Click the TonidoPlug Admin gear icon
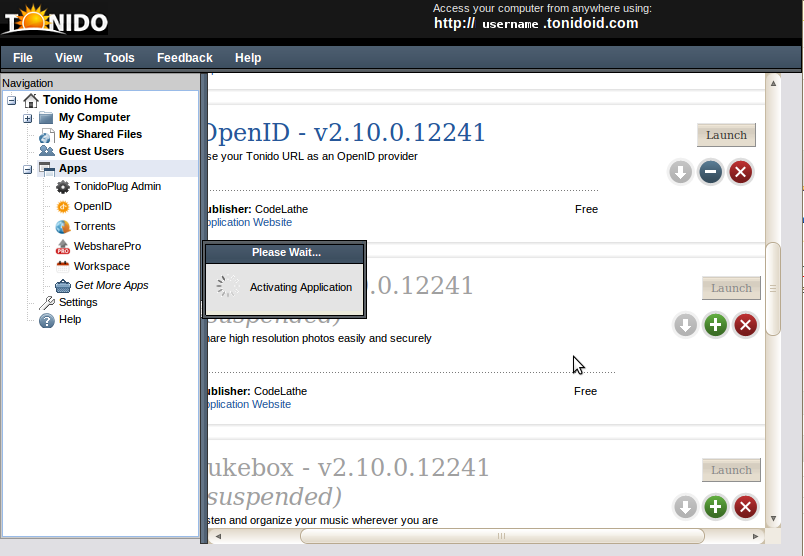Screen dimensions: 804x556 tap(63, 187)
